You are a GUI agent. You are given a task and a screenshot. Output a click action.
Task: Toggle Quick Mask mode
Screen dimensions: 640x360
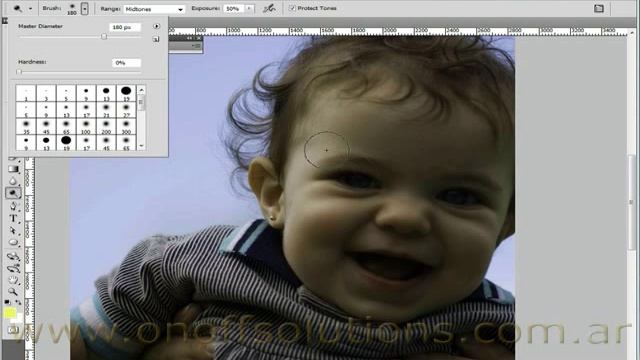click(13, 330)
